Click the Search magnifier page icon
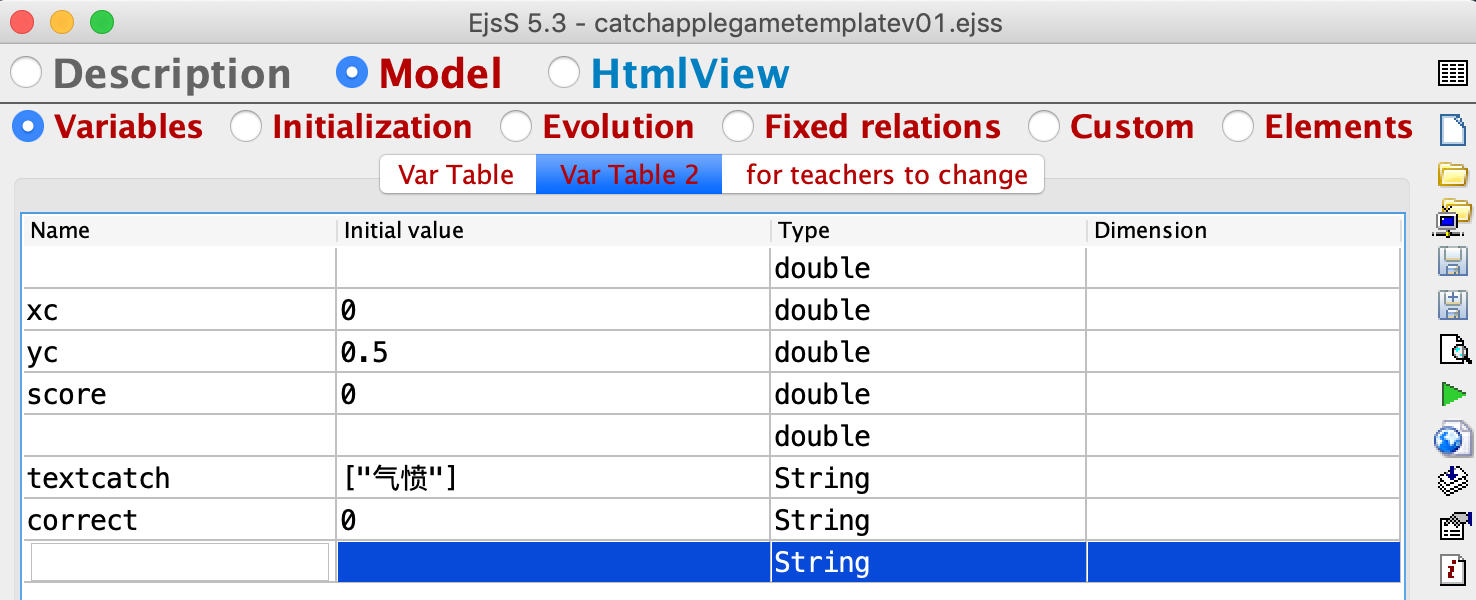 click(1452, 349)
